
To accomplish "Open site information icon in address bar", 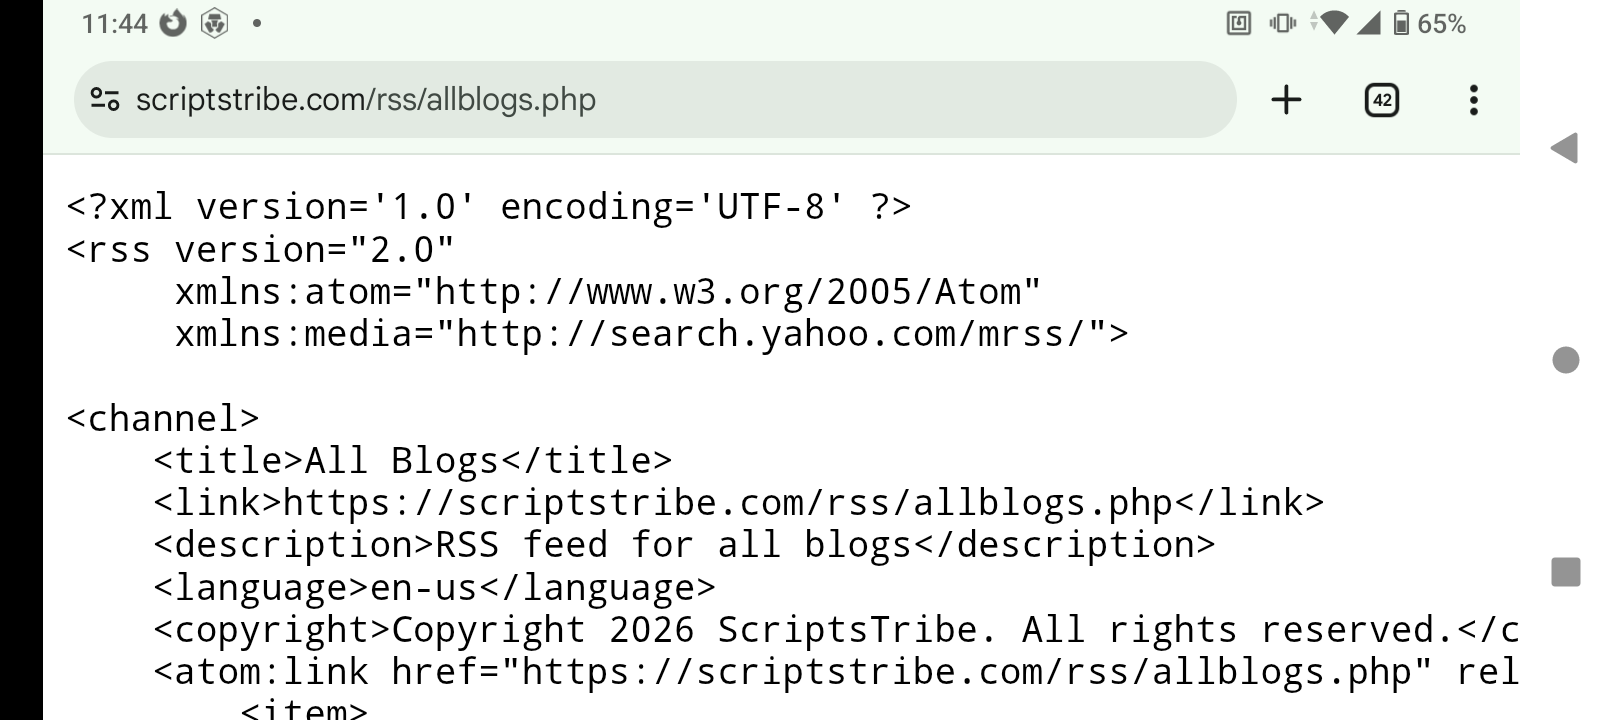I will (x=105, y=100).
